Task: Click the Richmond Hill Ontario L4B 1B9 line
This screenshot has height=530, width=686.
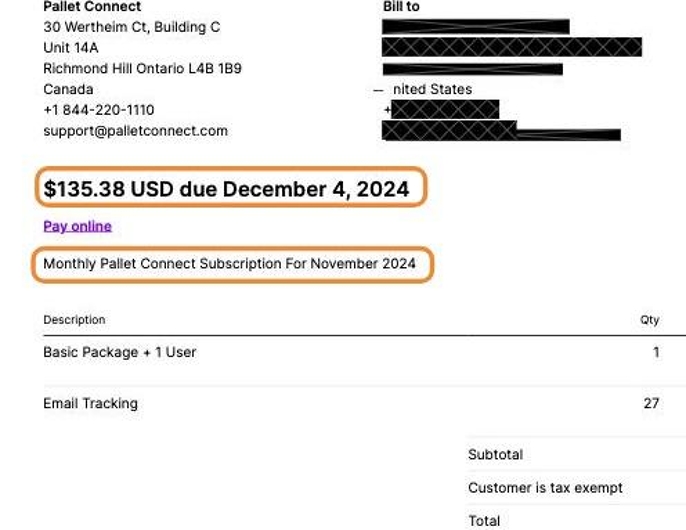Action: pyautogui.click(x=143, y=69)
